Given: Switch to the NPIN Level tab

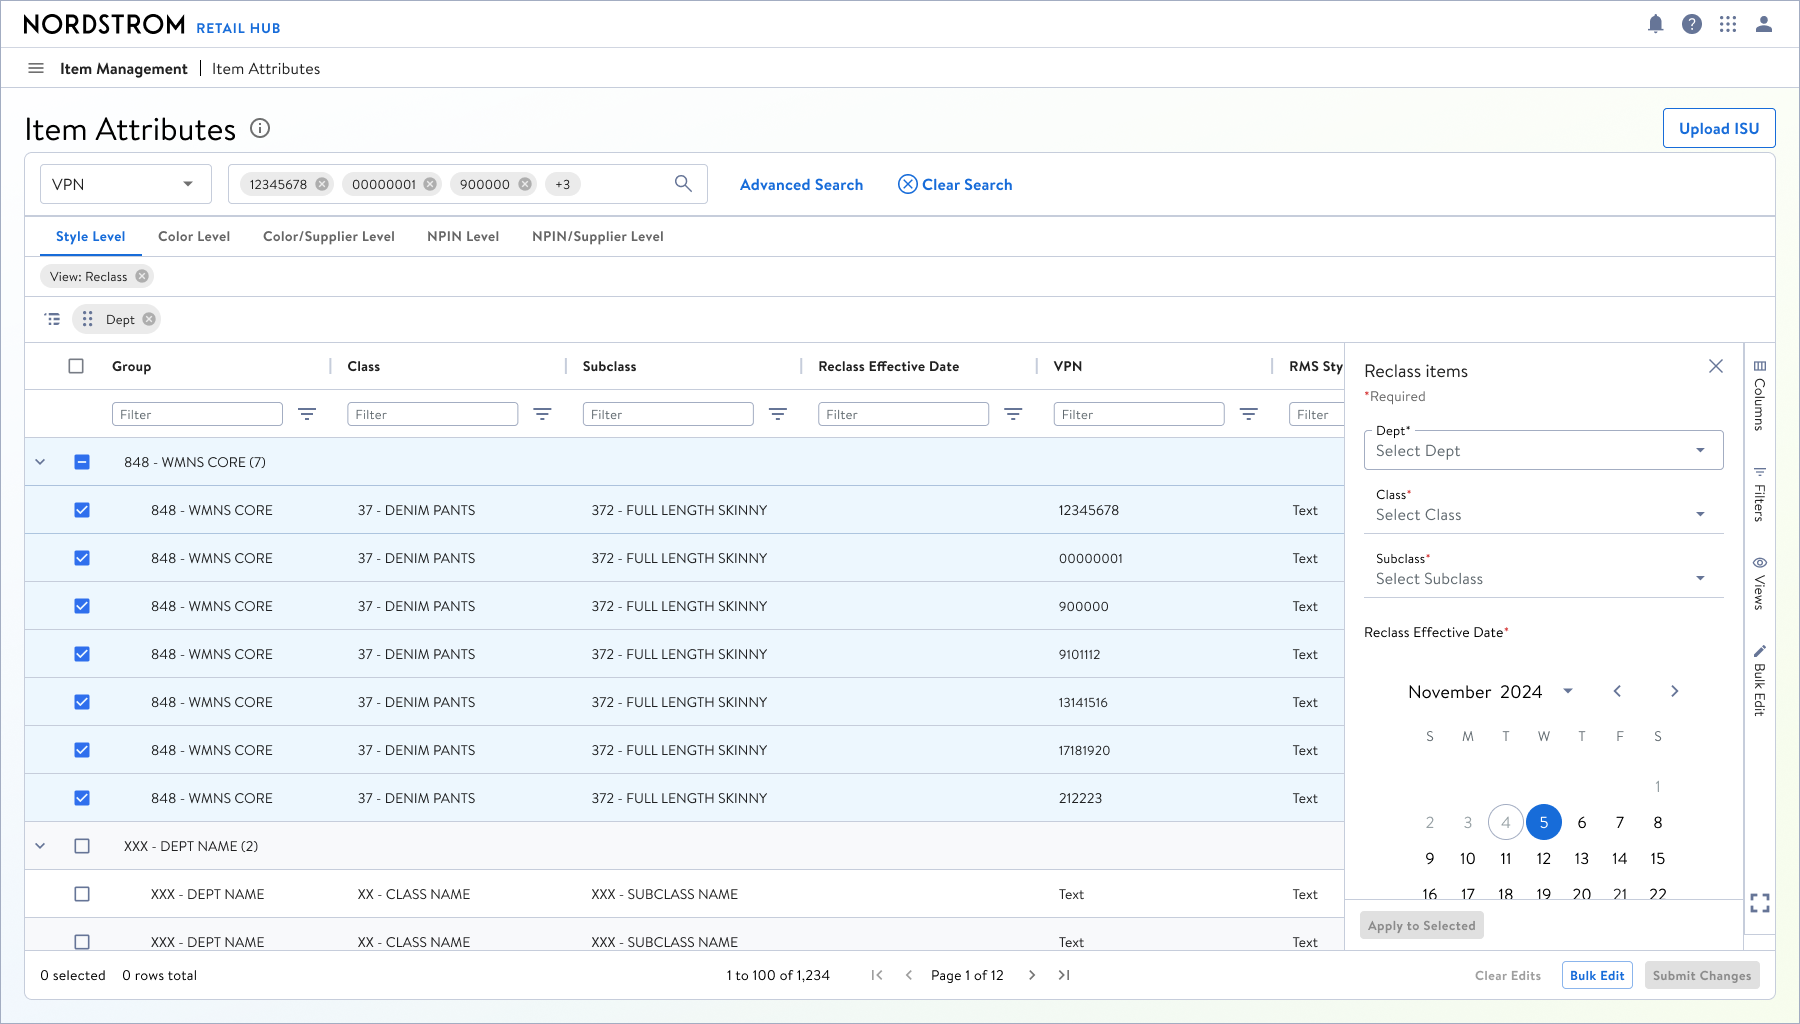Looking at the screenshot, I should (x=463, y=237).
